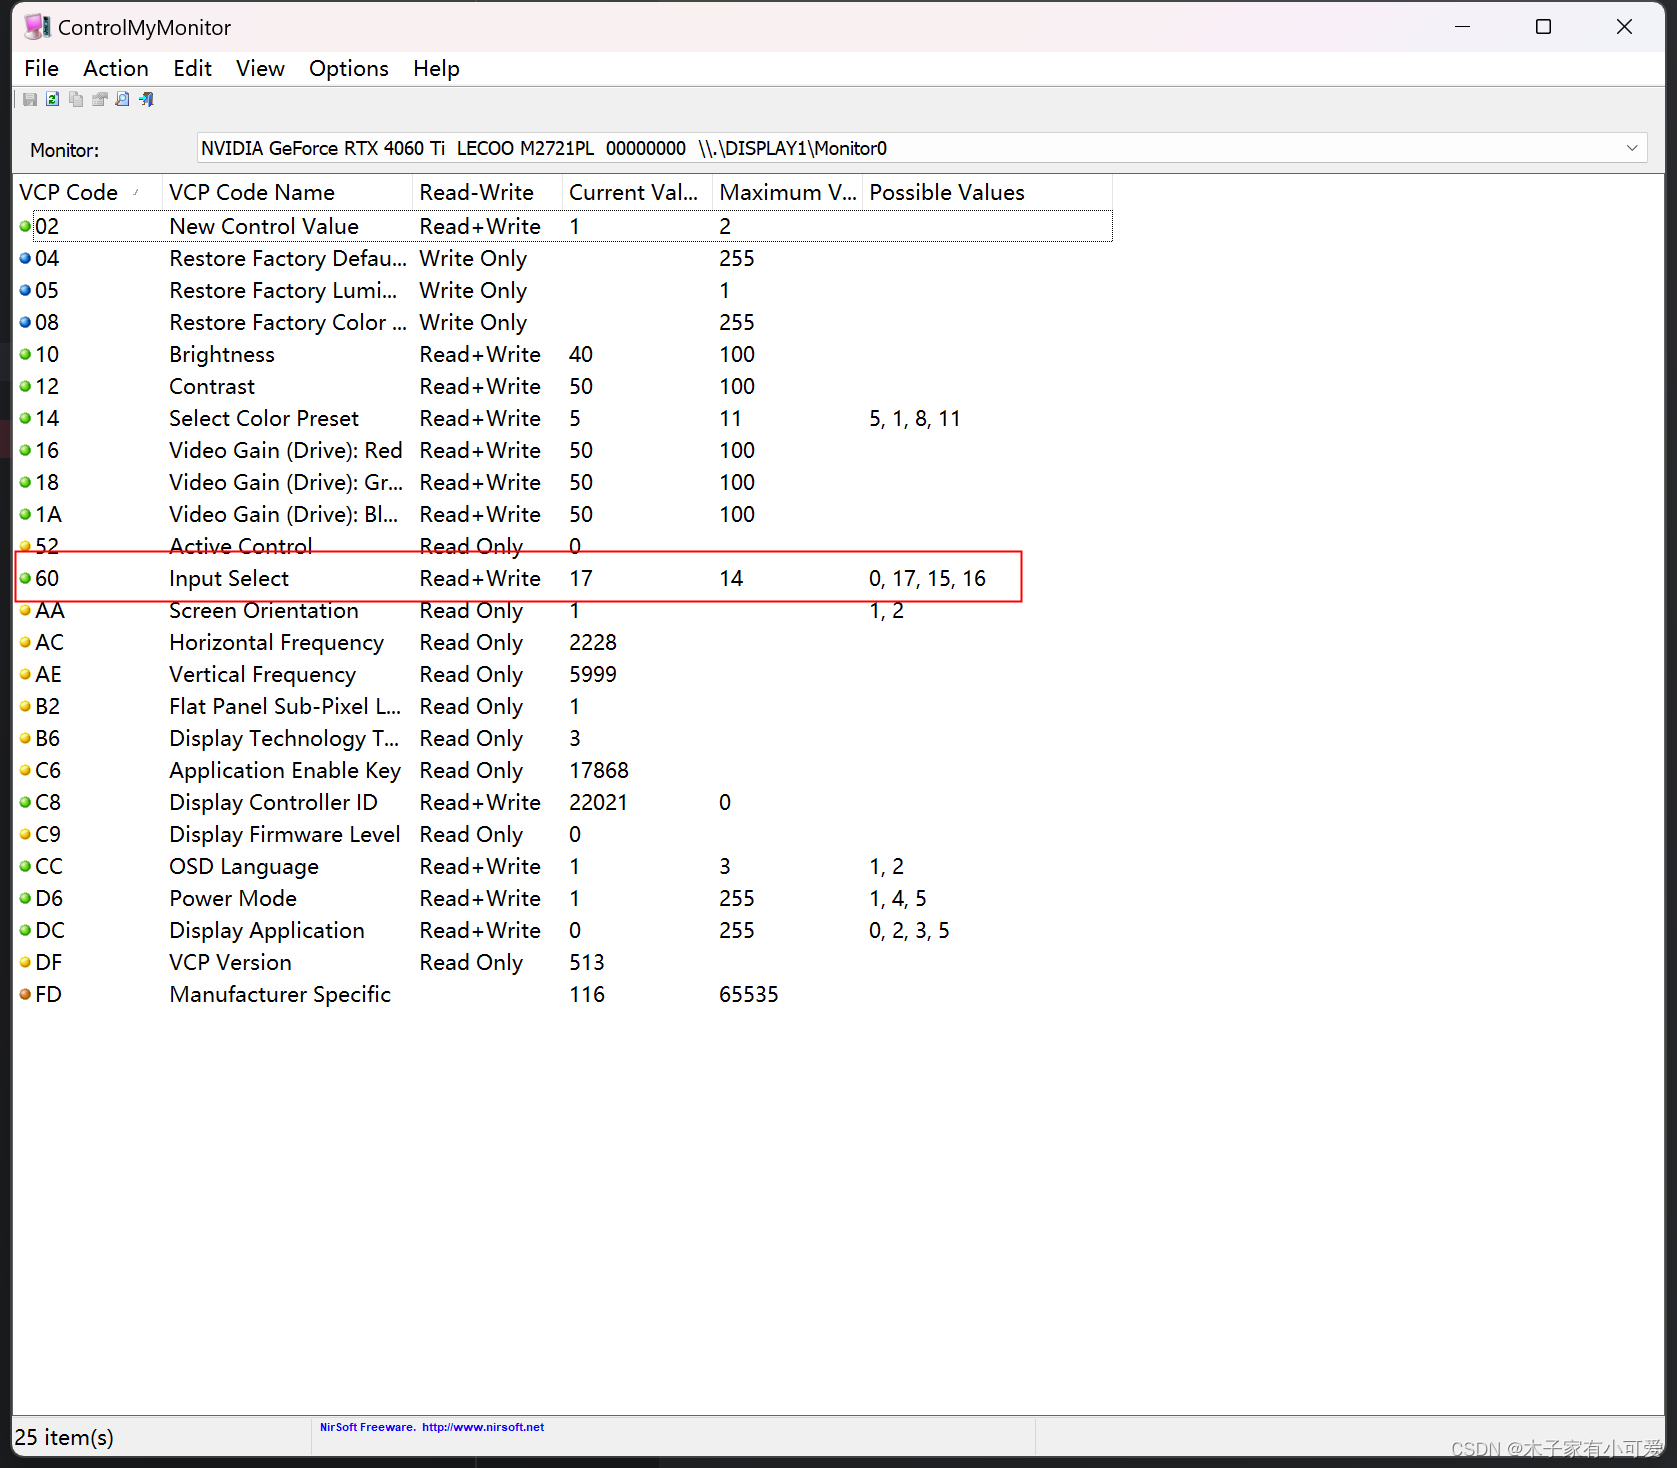Expand the Monitor selection dropdown

pyautogui.click(x=1632, y=148)
